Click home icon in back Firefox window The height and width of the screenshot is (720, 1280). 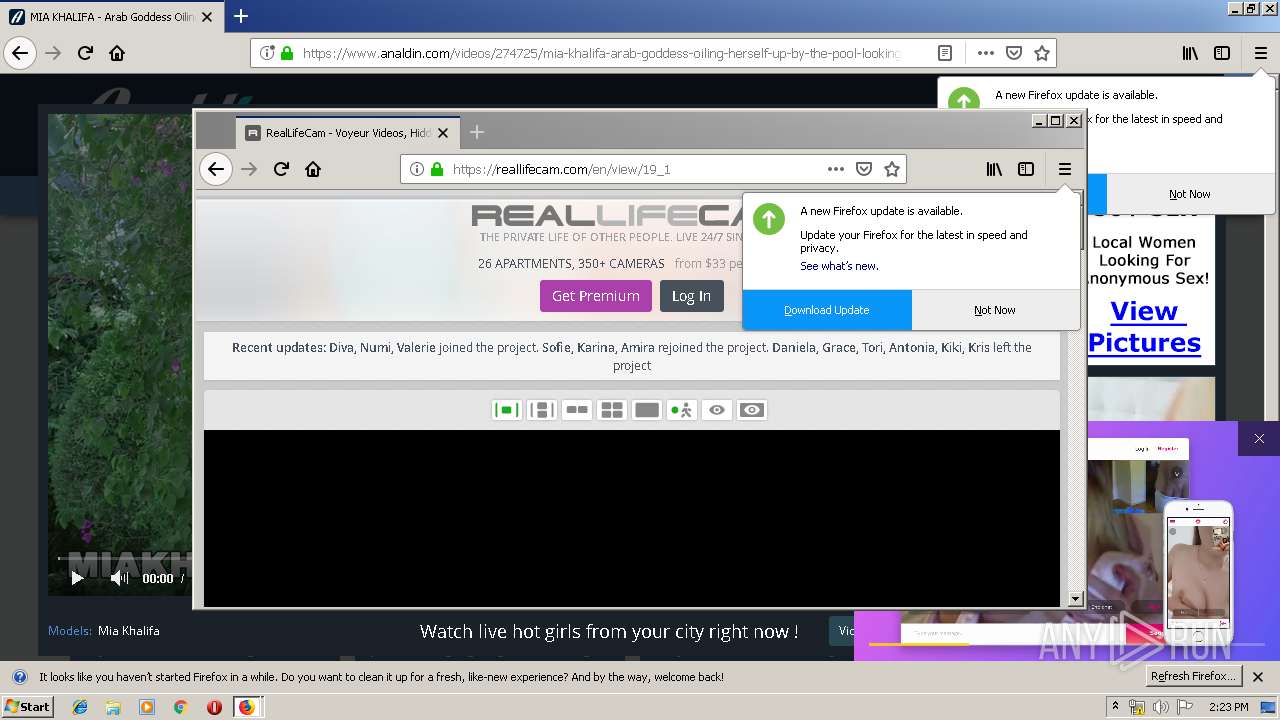tap(117, 53)
